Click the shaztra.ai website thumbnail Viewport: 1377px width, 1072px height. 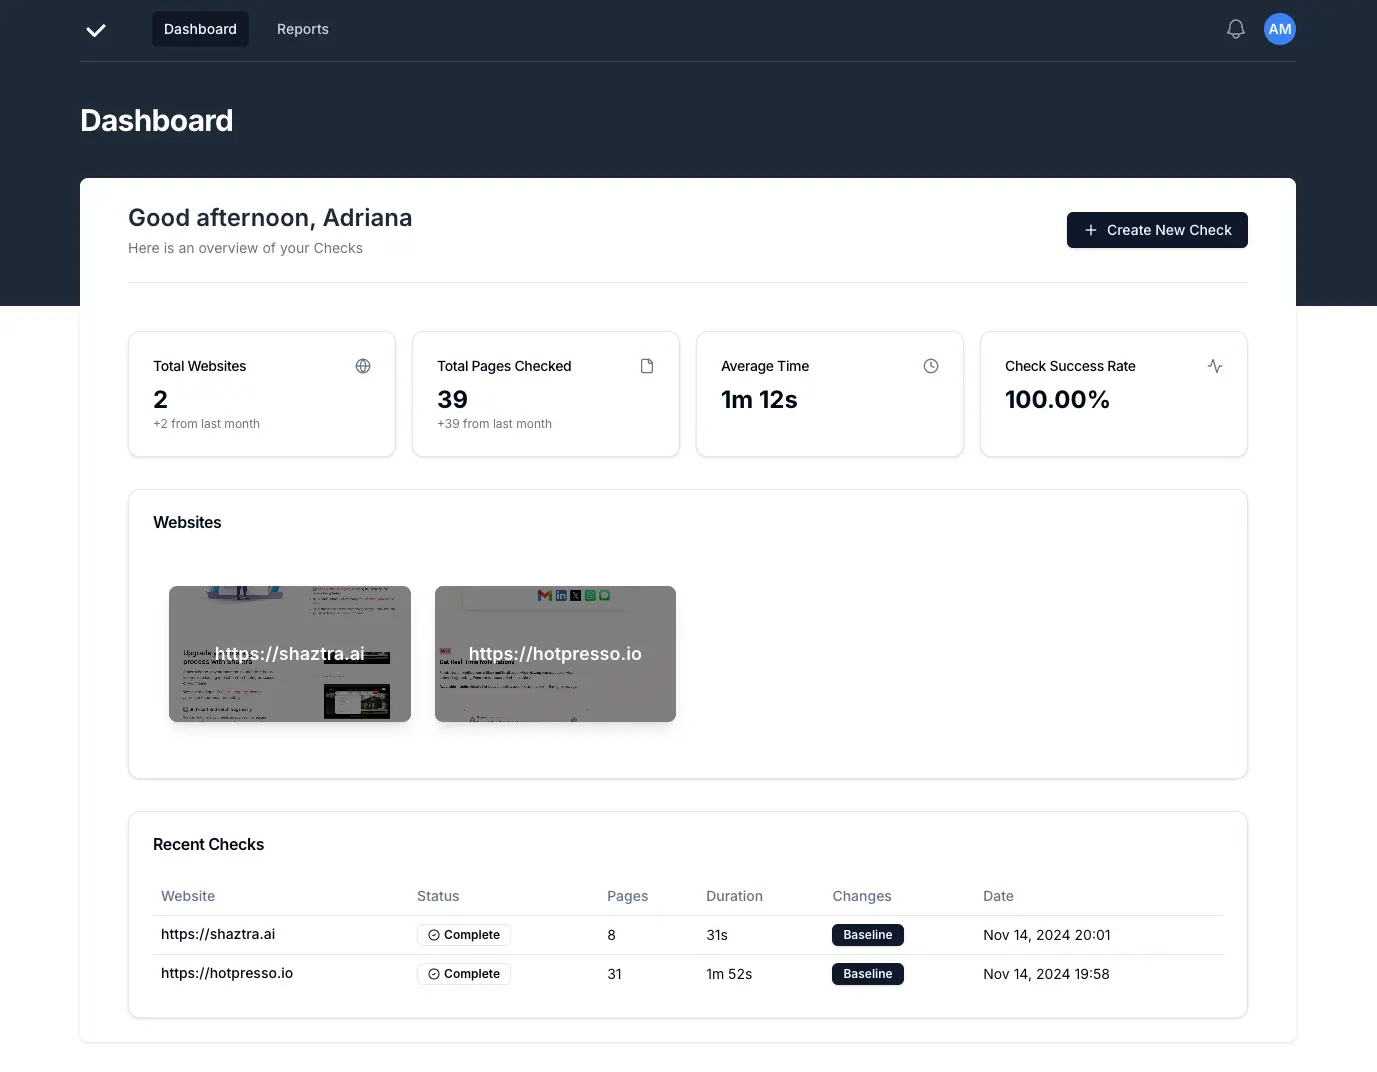tap(289, 653)
